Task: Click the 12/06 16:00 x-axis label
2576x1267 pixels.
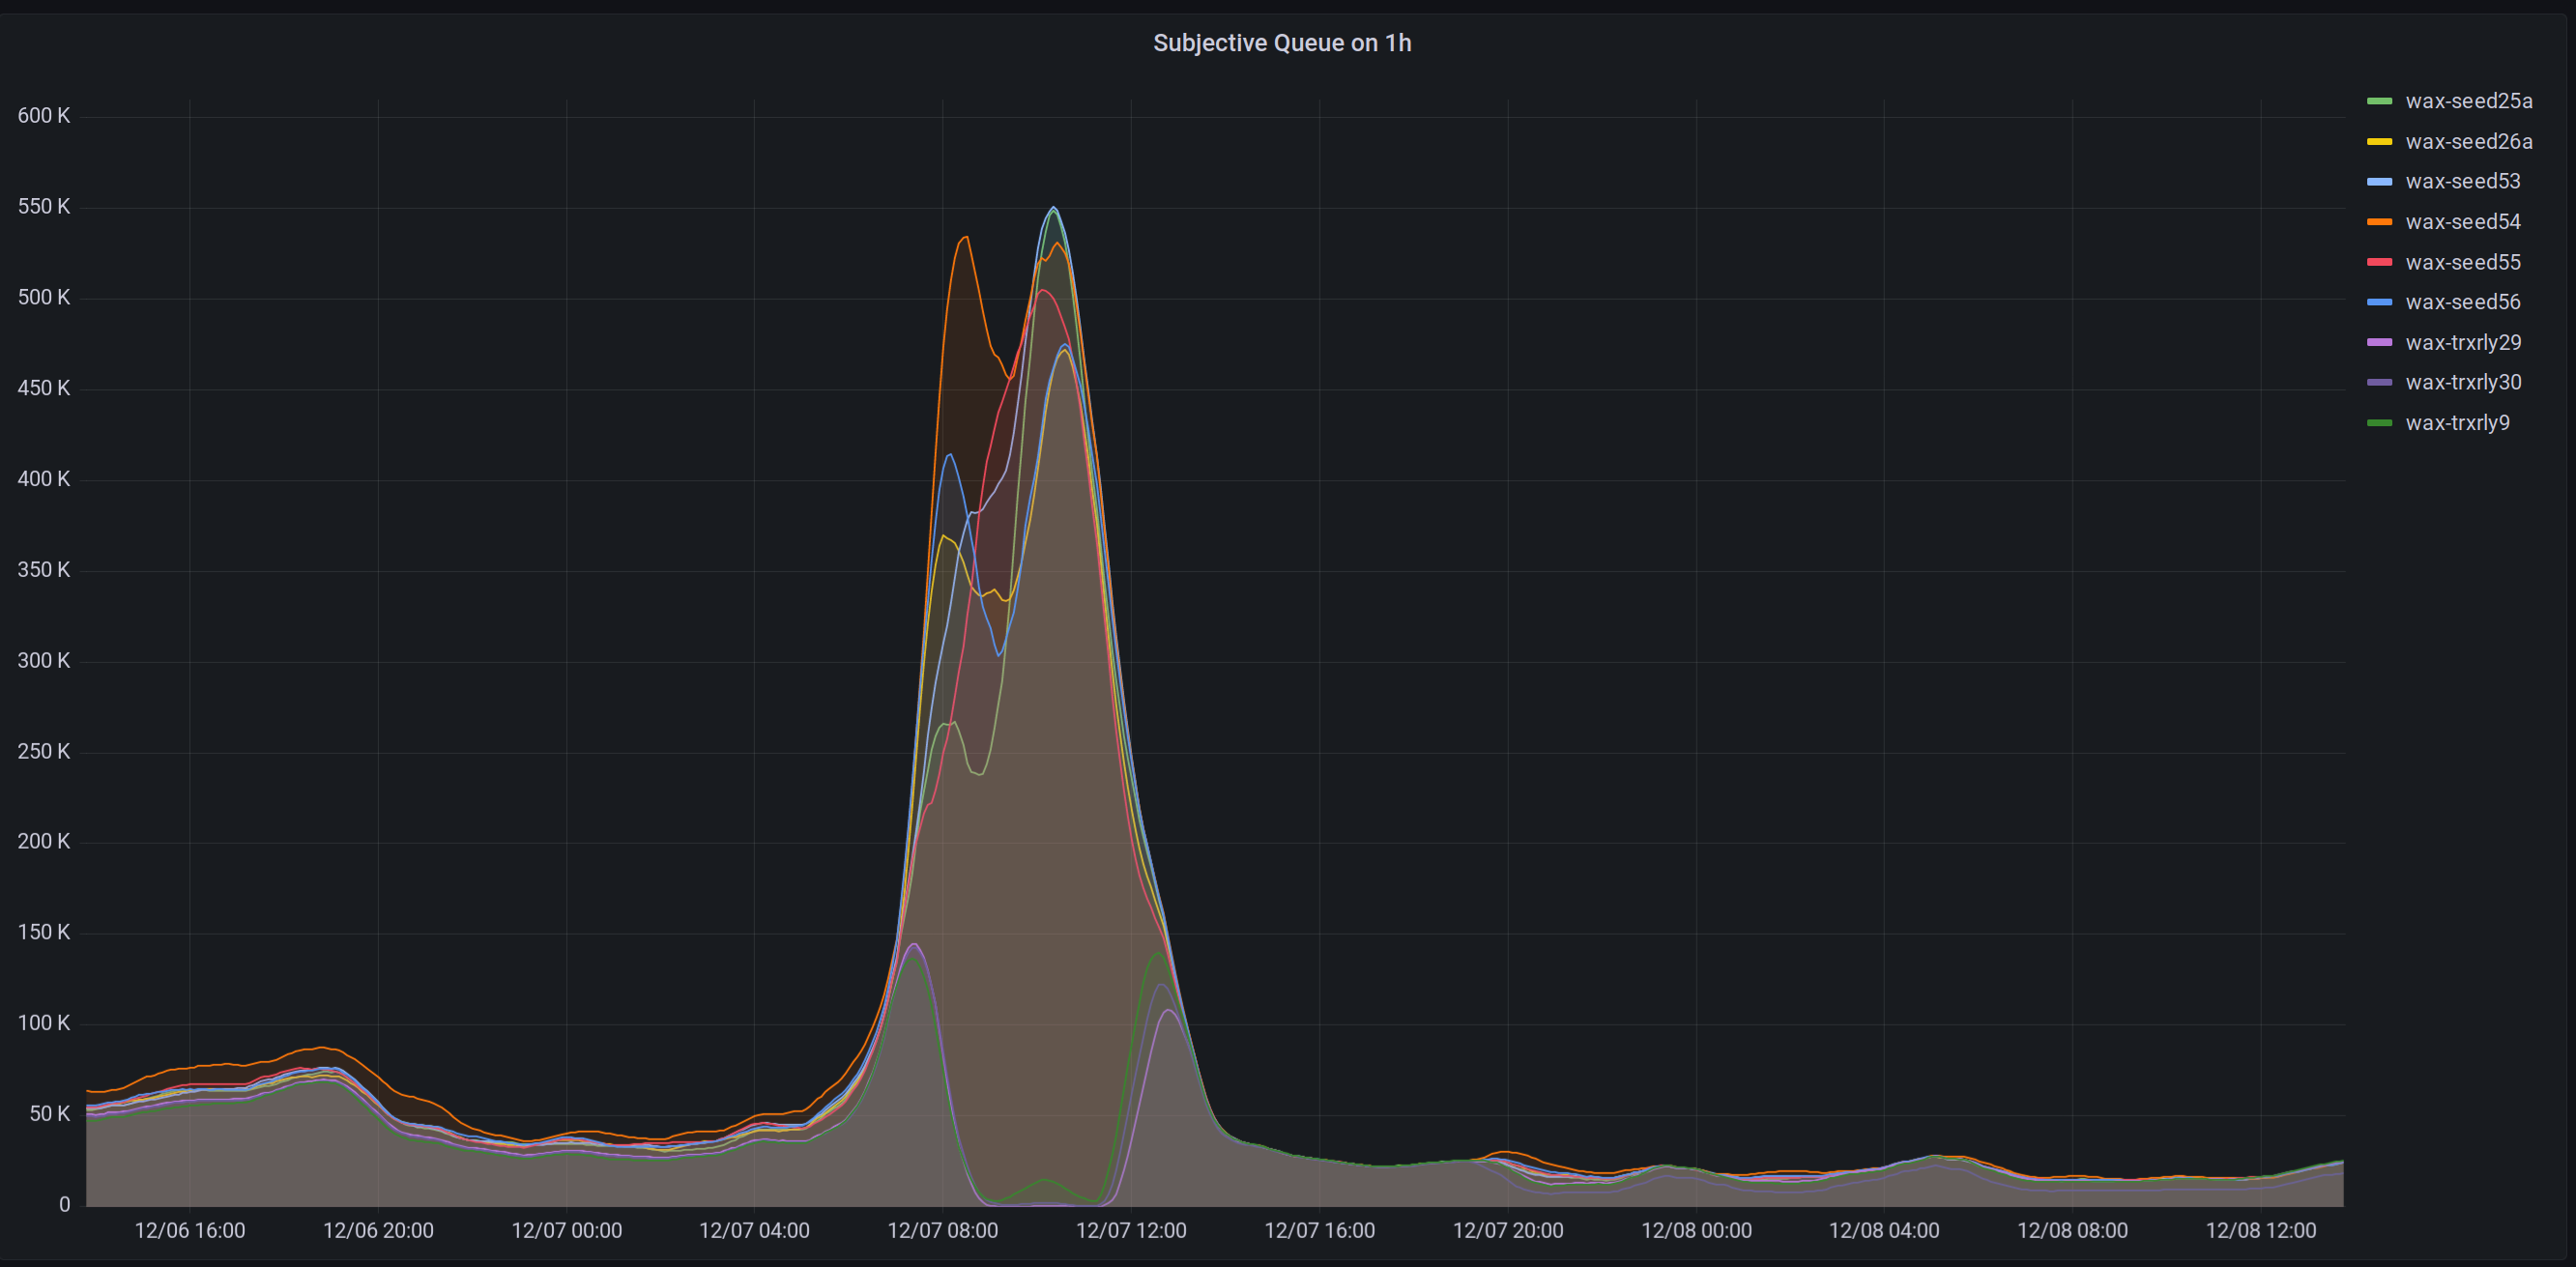Action: tap(190, 1230)
